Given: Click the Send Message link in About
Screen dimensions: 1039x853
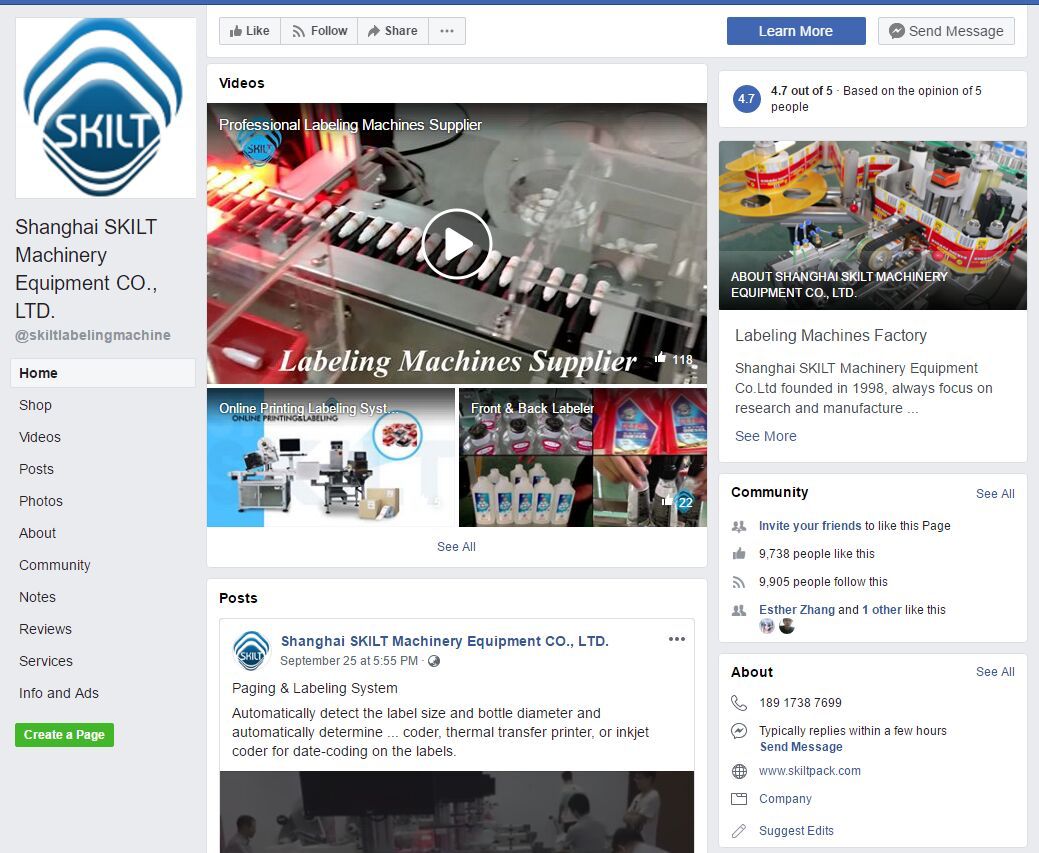Looking at the screenshot, I should pos(801,747).
